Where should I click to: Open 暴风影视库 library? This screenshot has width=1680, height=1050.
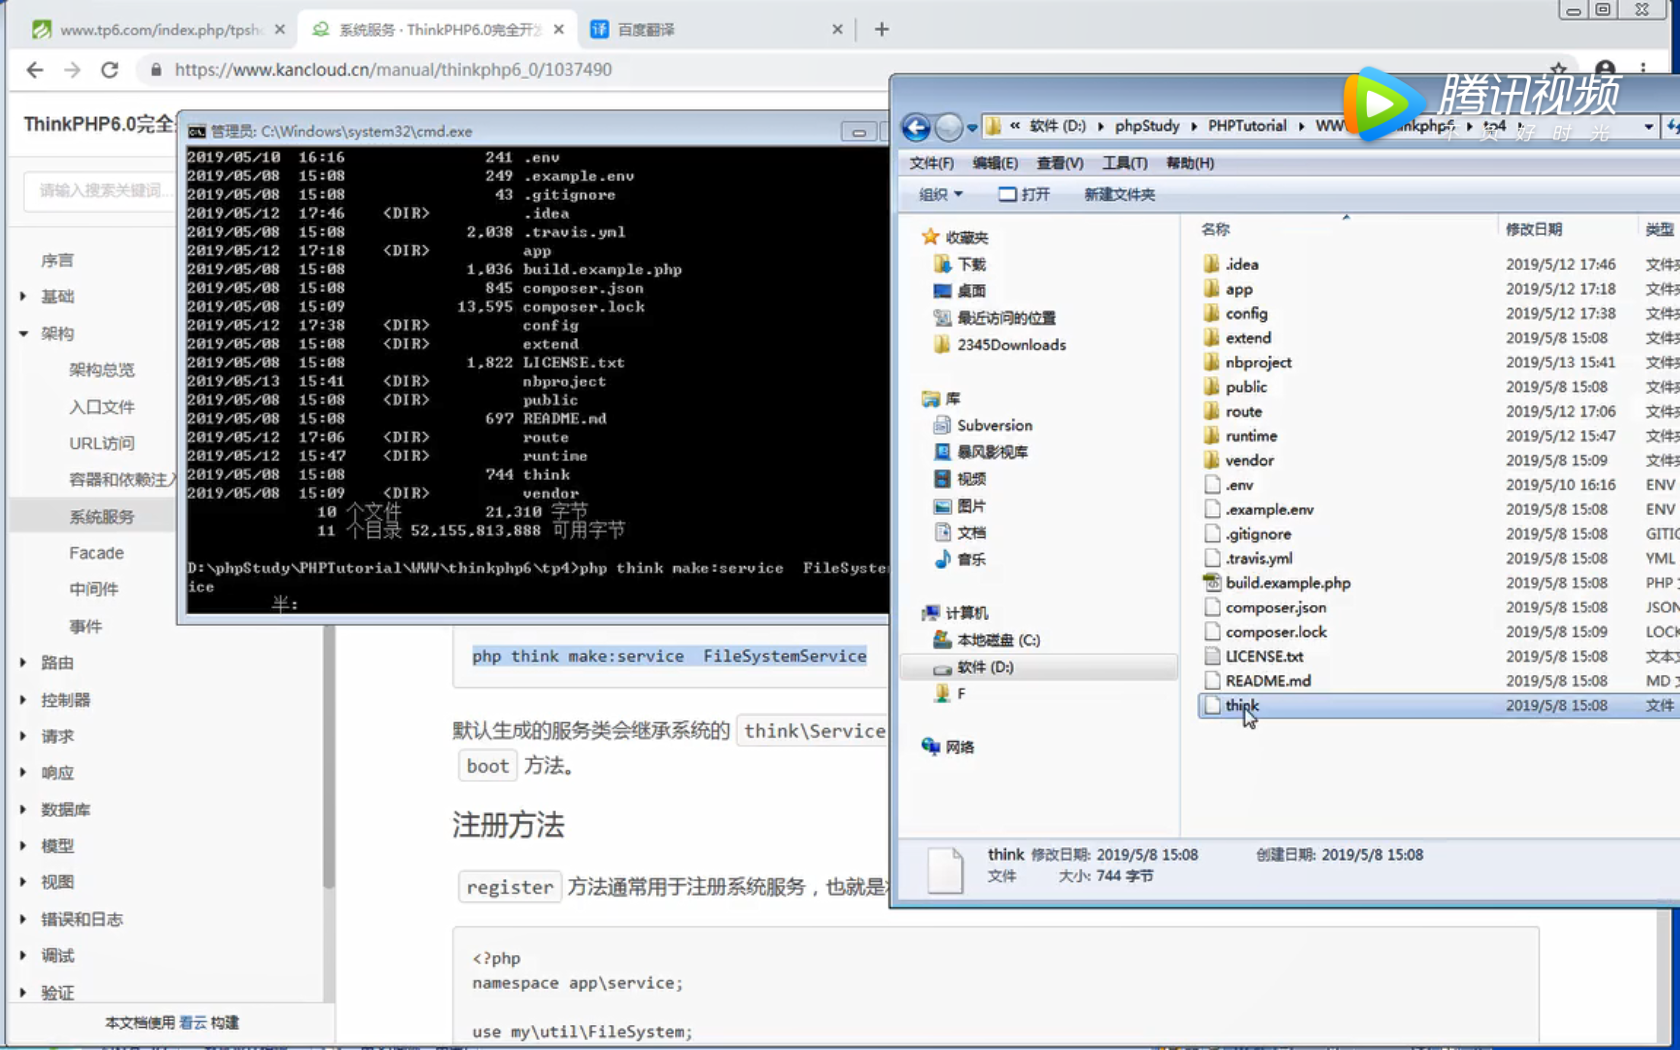coord(992,452)
